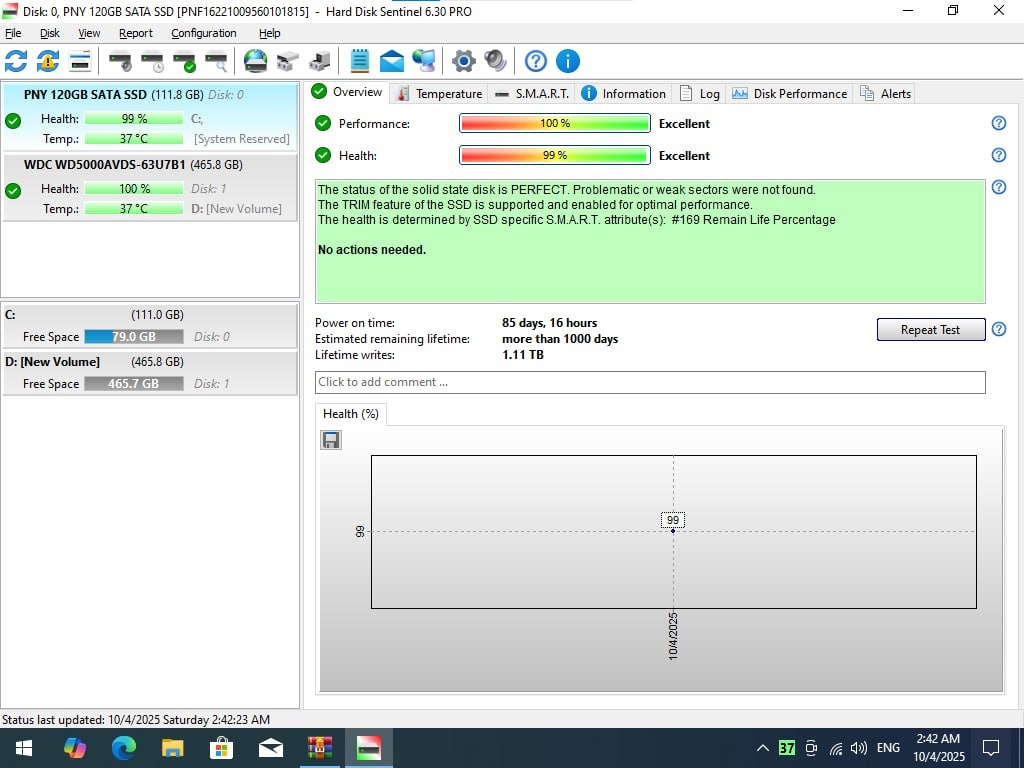The height and width of the screenshot is (768, 1024).
Task: Click the gear configuration icon in toolbar
Action: click(x=463, y=61)
